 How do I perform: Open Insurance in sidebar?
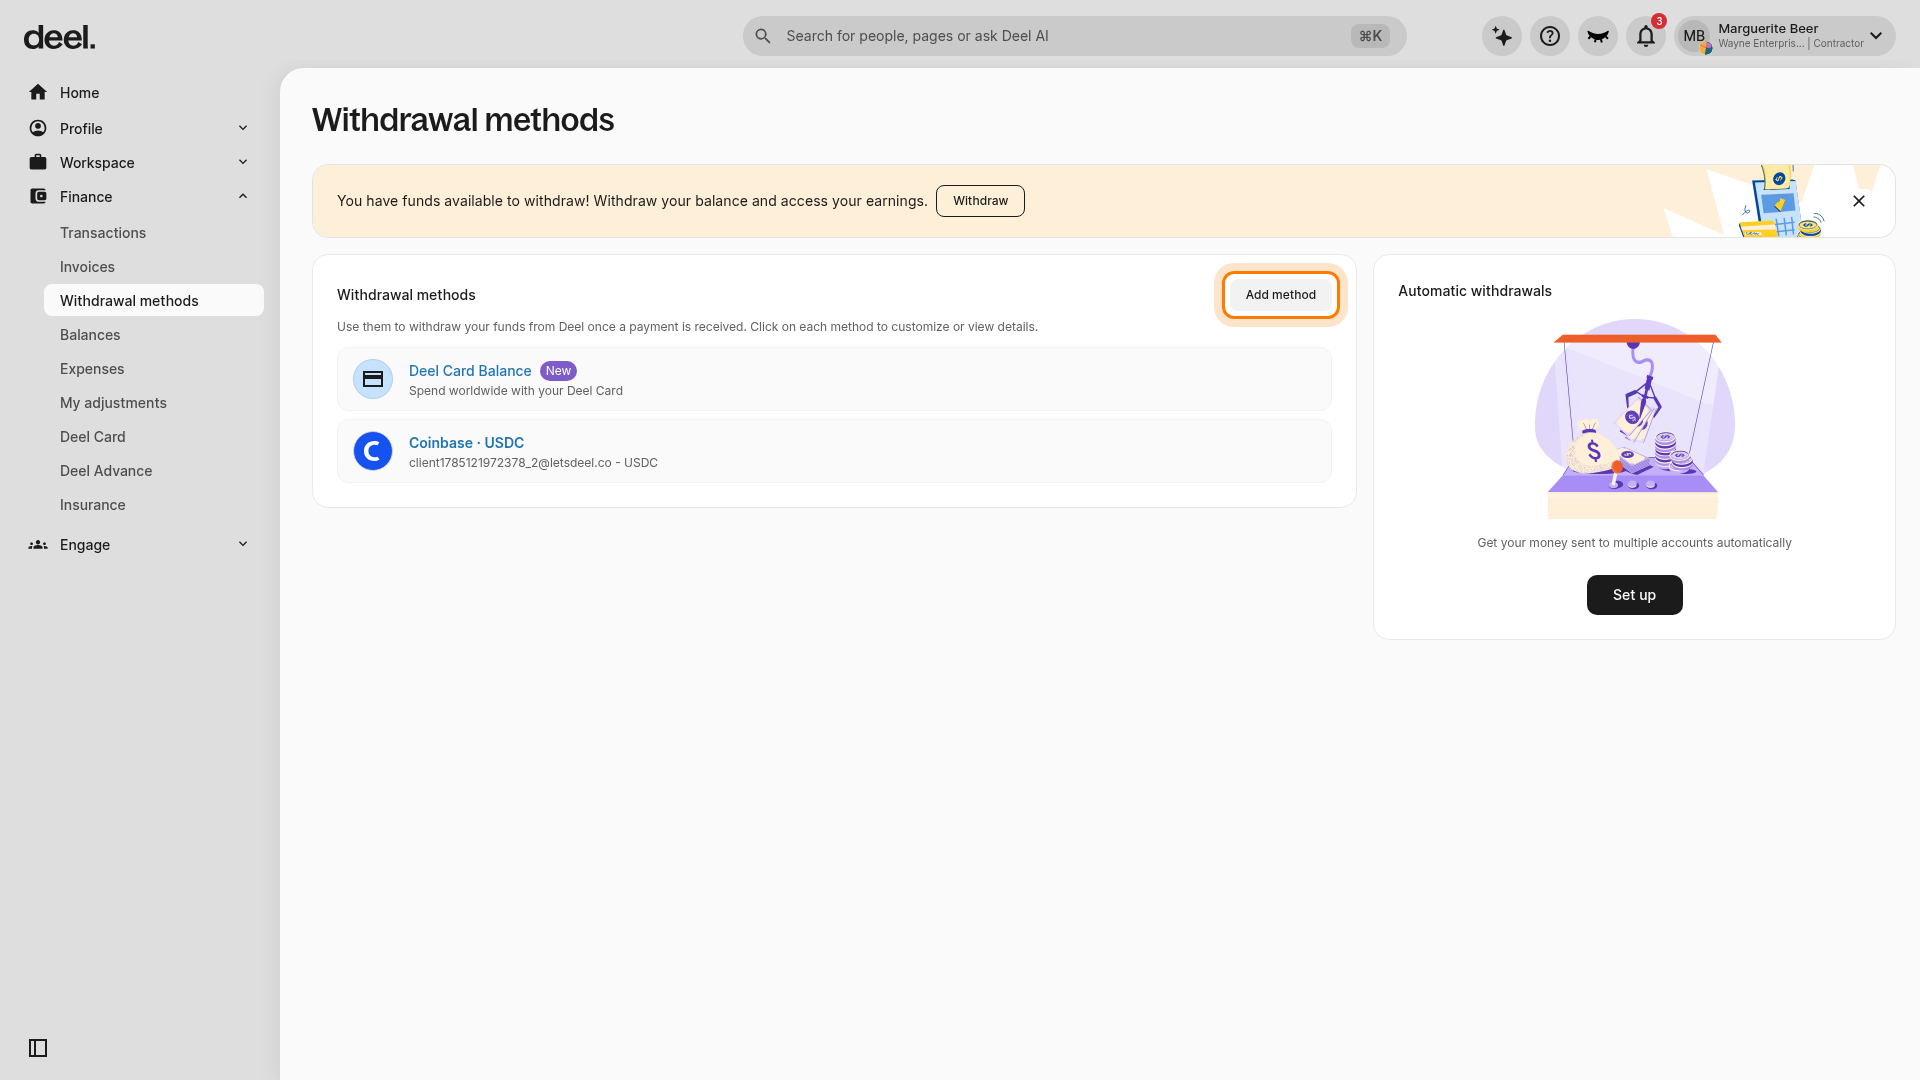click(x=93, y=505)
